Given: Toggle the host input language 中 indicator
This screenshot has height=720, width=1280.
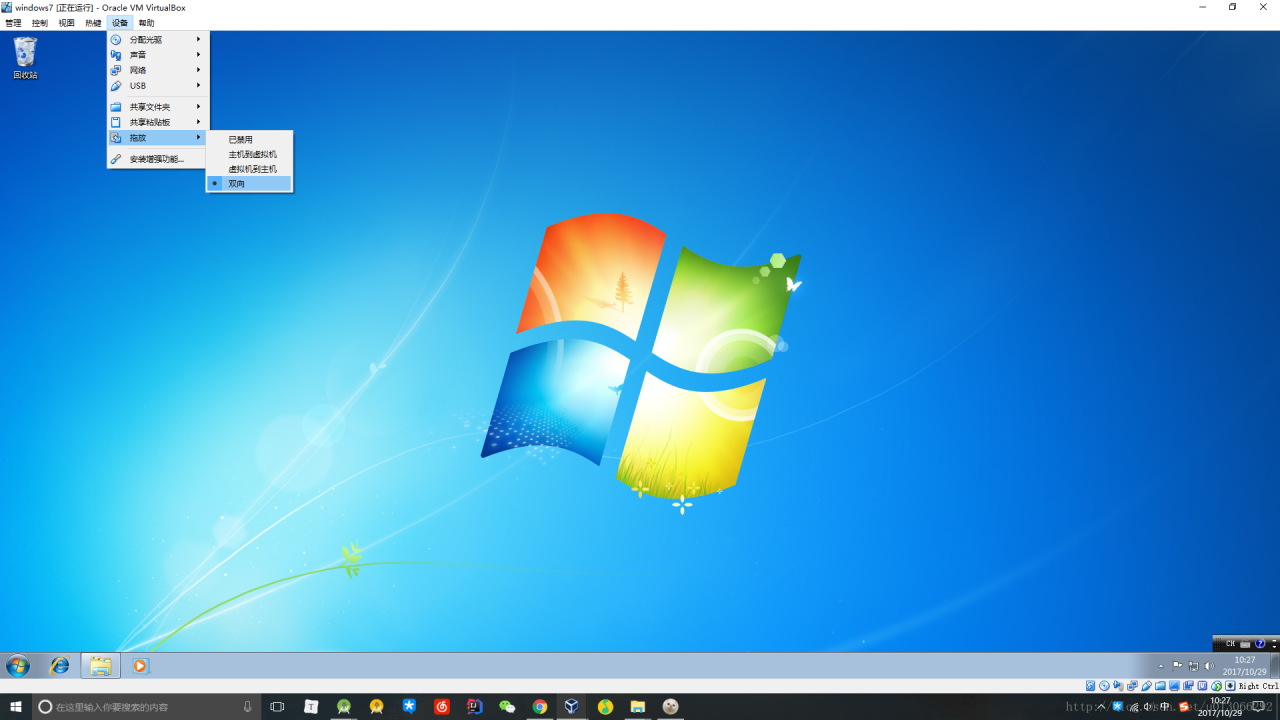Looking at the screenshot, I should (x=1165, y=707).
